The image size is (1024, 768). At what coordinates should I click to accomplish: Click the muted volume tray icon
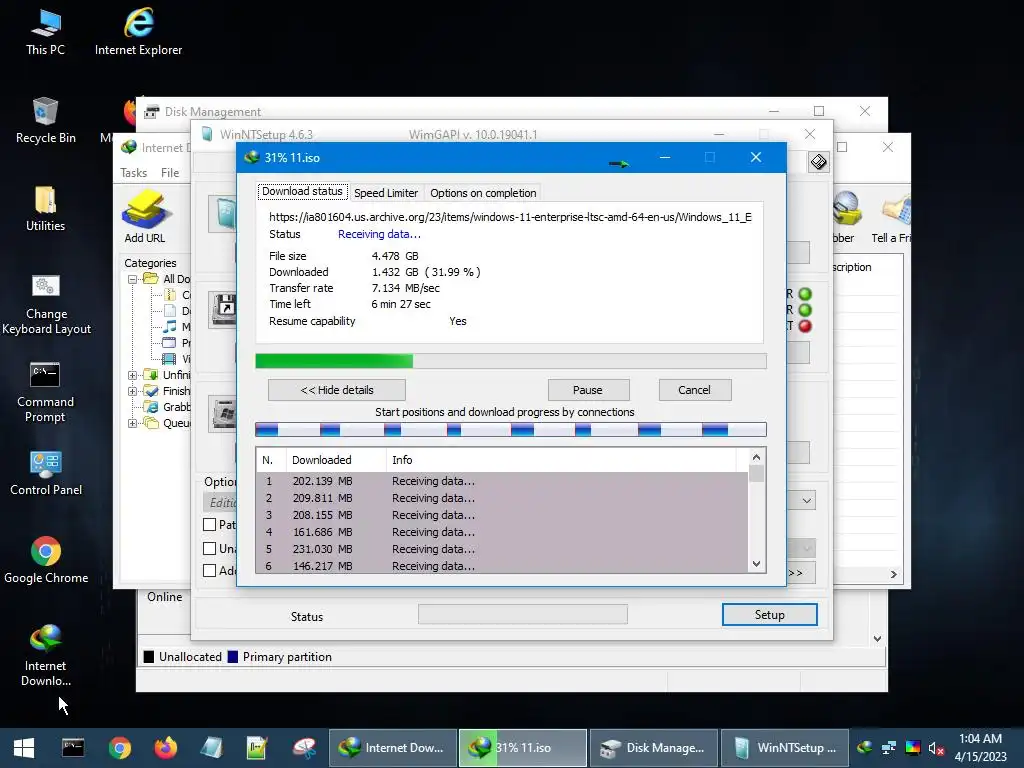936,748
